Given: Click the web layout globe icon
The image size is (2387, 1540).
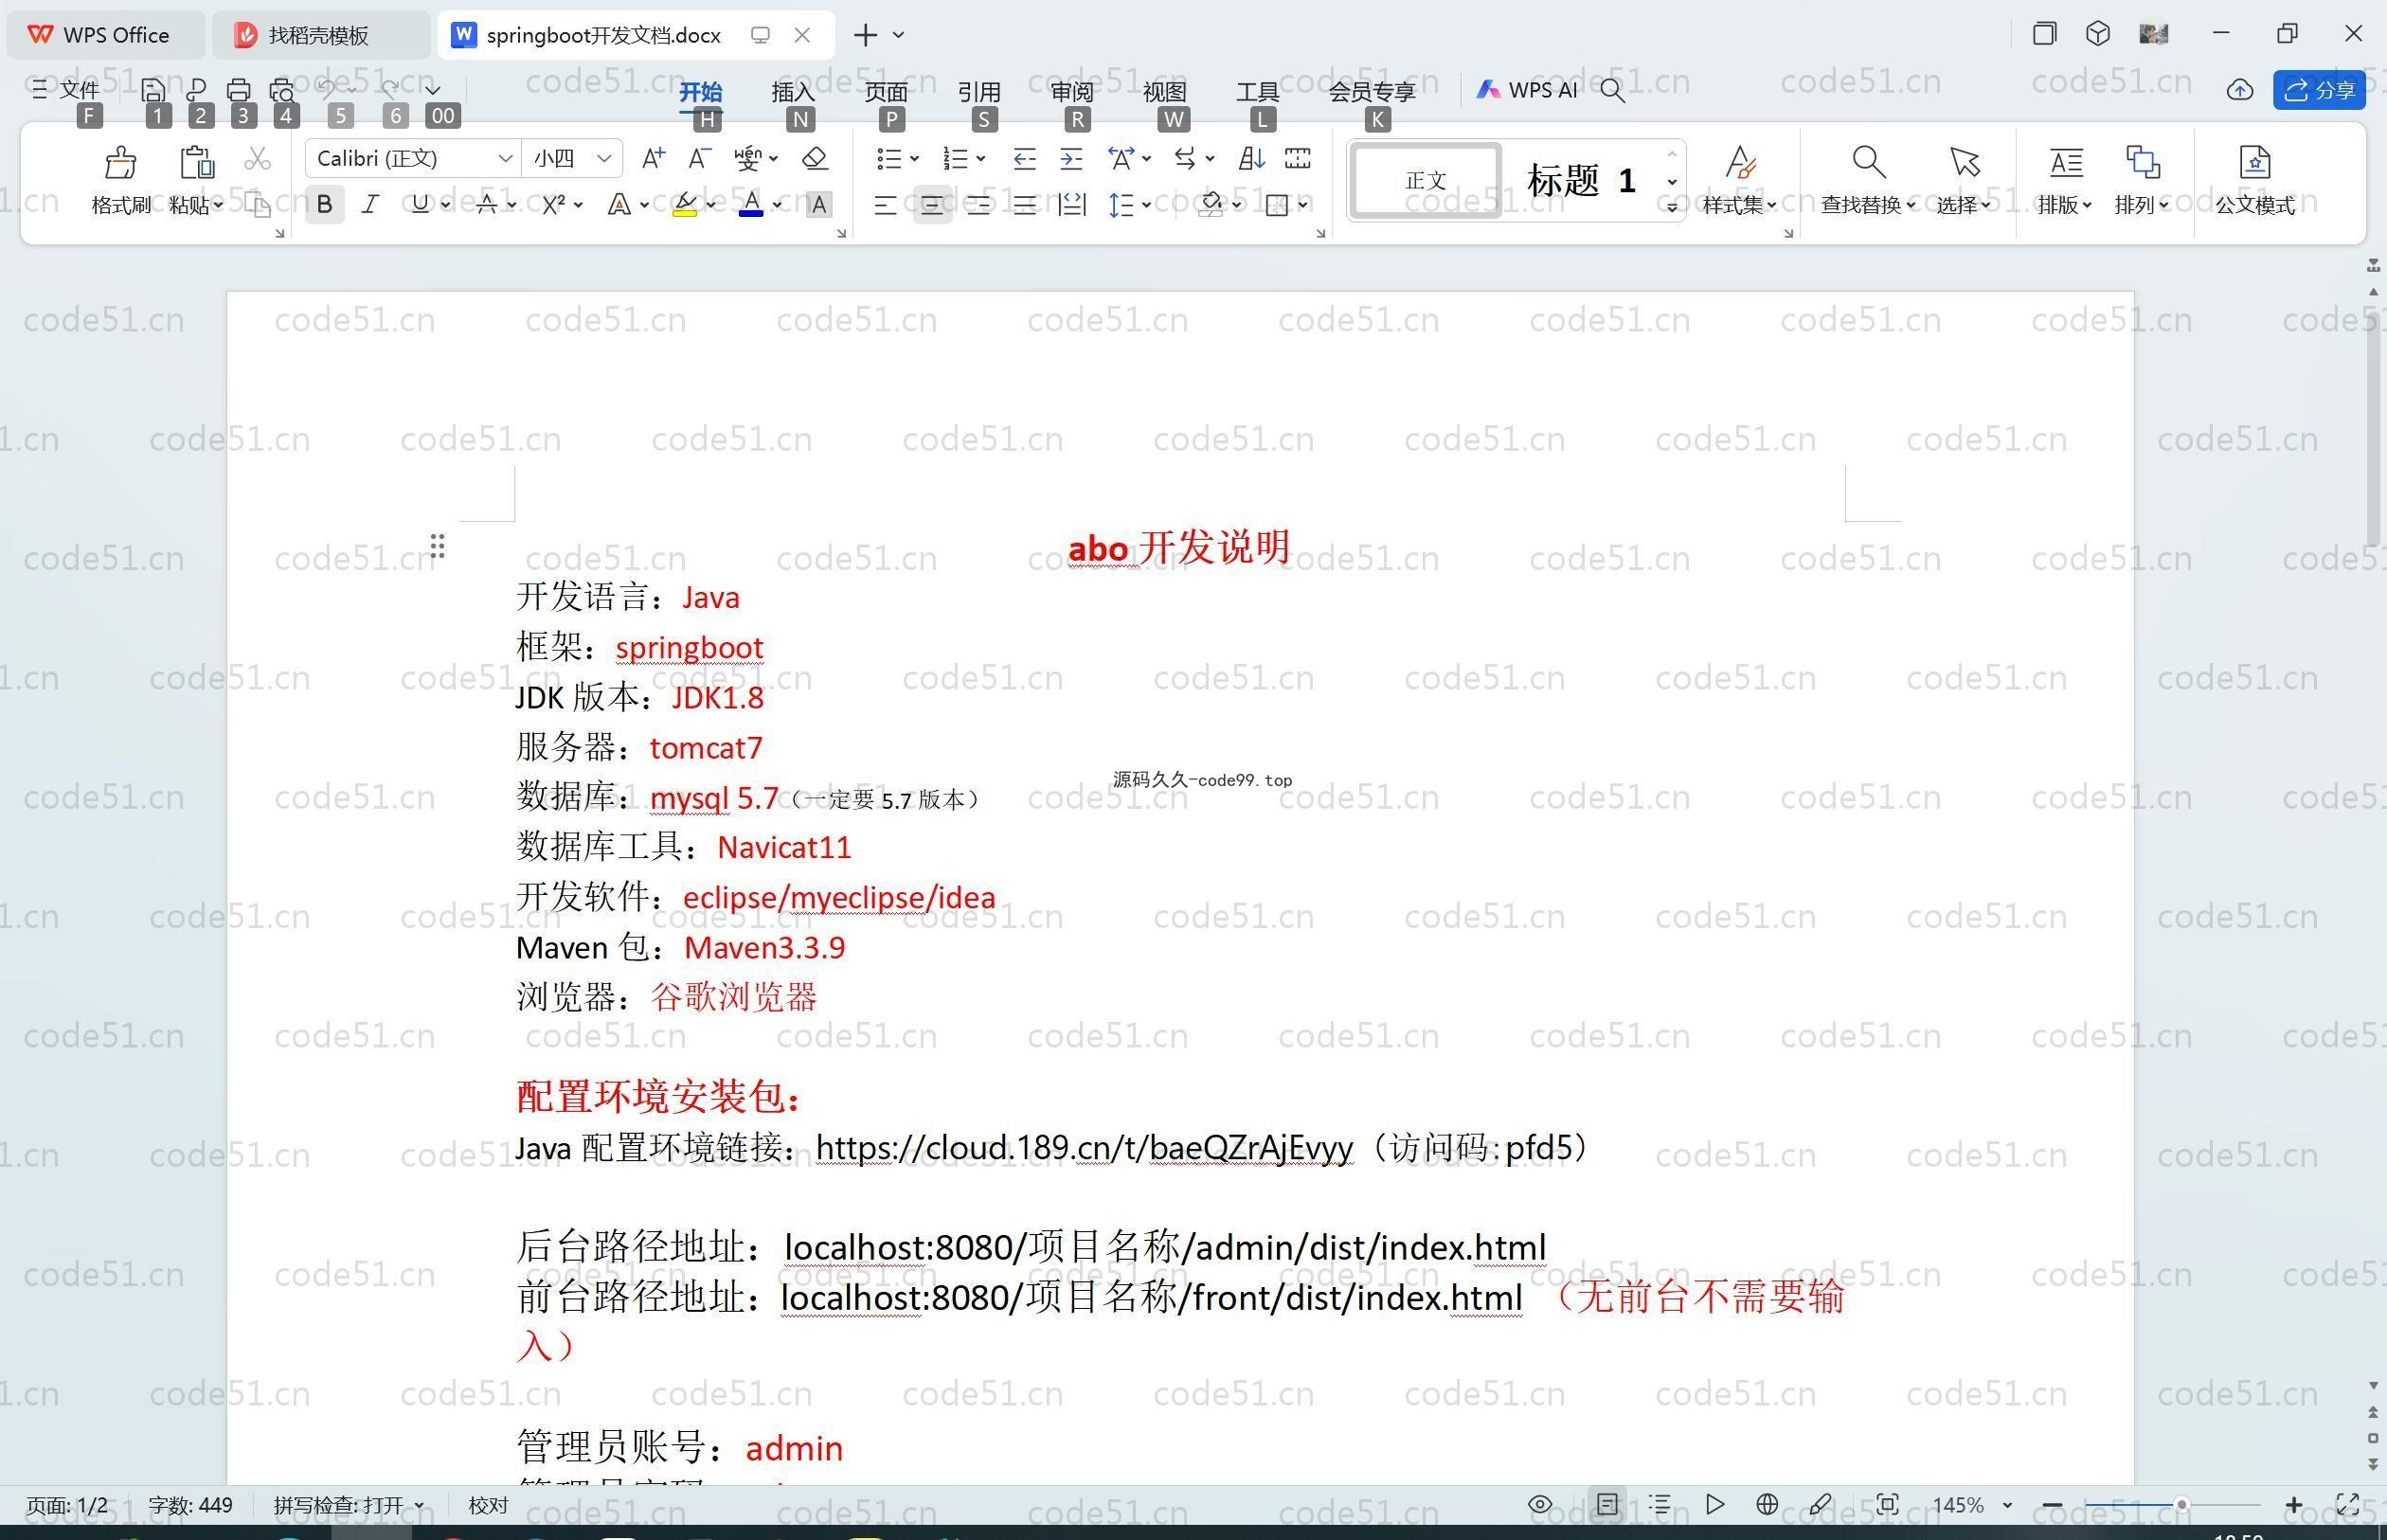Looking at the screenshot, I should click(x=1767, y=1504).
